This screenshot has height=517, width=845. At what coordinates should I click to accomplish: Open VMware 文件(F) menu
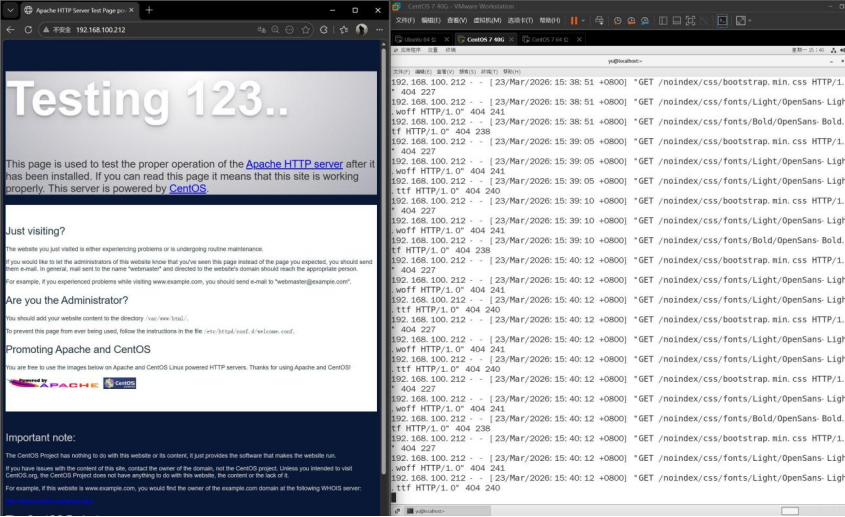[x=405, y=20]
